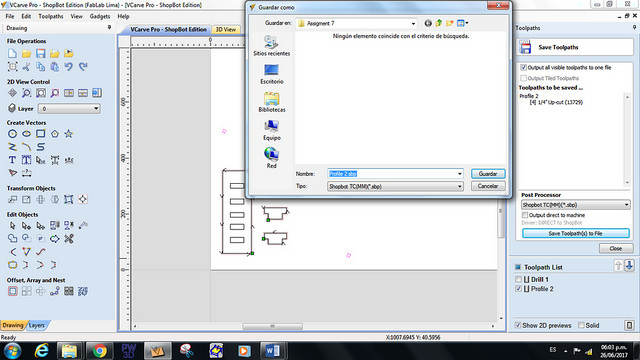Click the Redo arrow icon
This screenshot has width=640, height=360.
[83, 67]
